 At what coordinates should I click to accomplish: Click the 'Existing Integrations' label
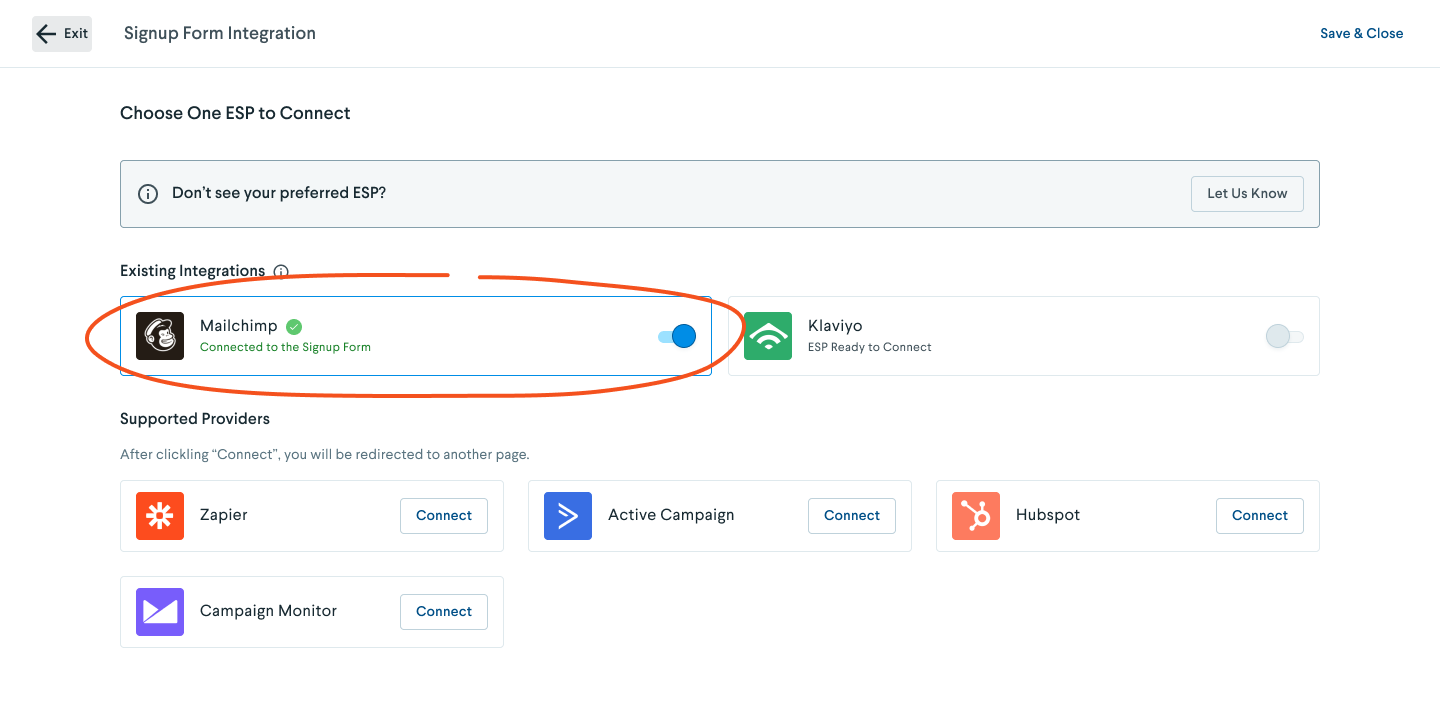pyautogui.click(x=192, y=271)
